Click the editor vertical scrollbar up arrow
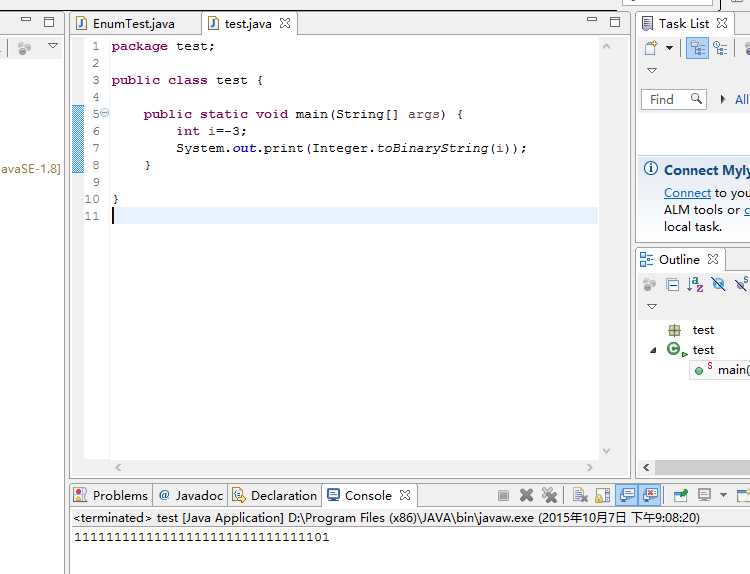 pos(607,46)
